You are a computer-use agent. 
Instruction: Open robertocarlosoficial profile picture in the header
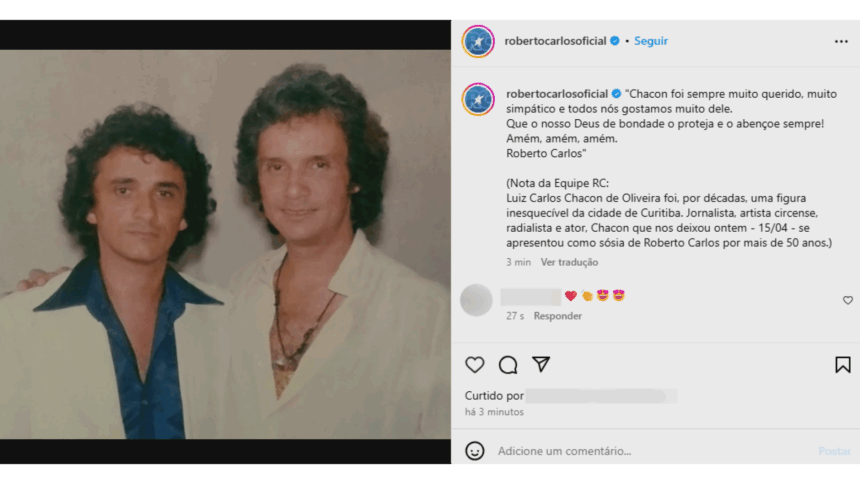[x=478, y=41]
